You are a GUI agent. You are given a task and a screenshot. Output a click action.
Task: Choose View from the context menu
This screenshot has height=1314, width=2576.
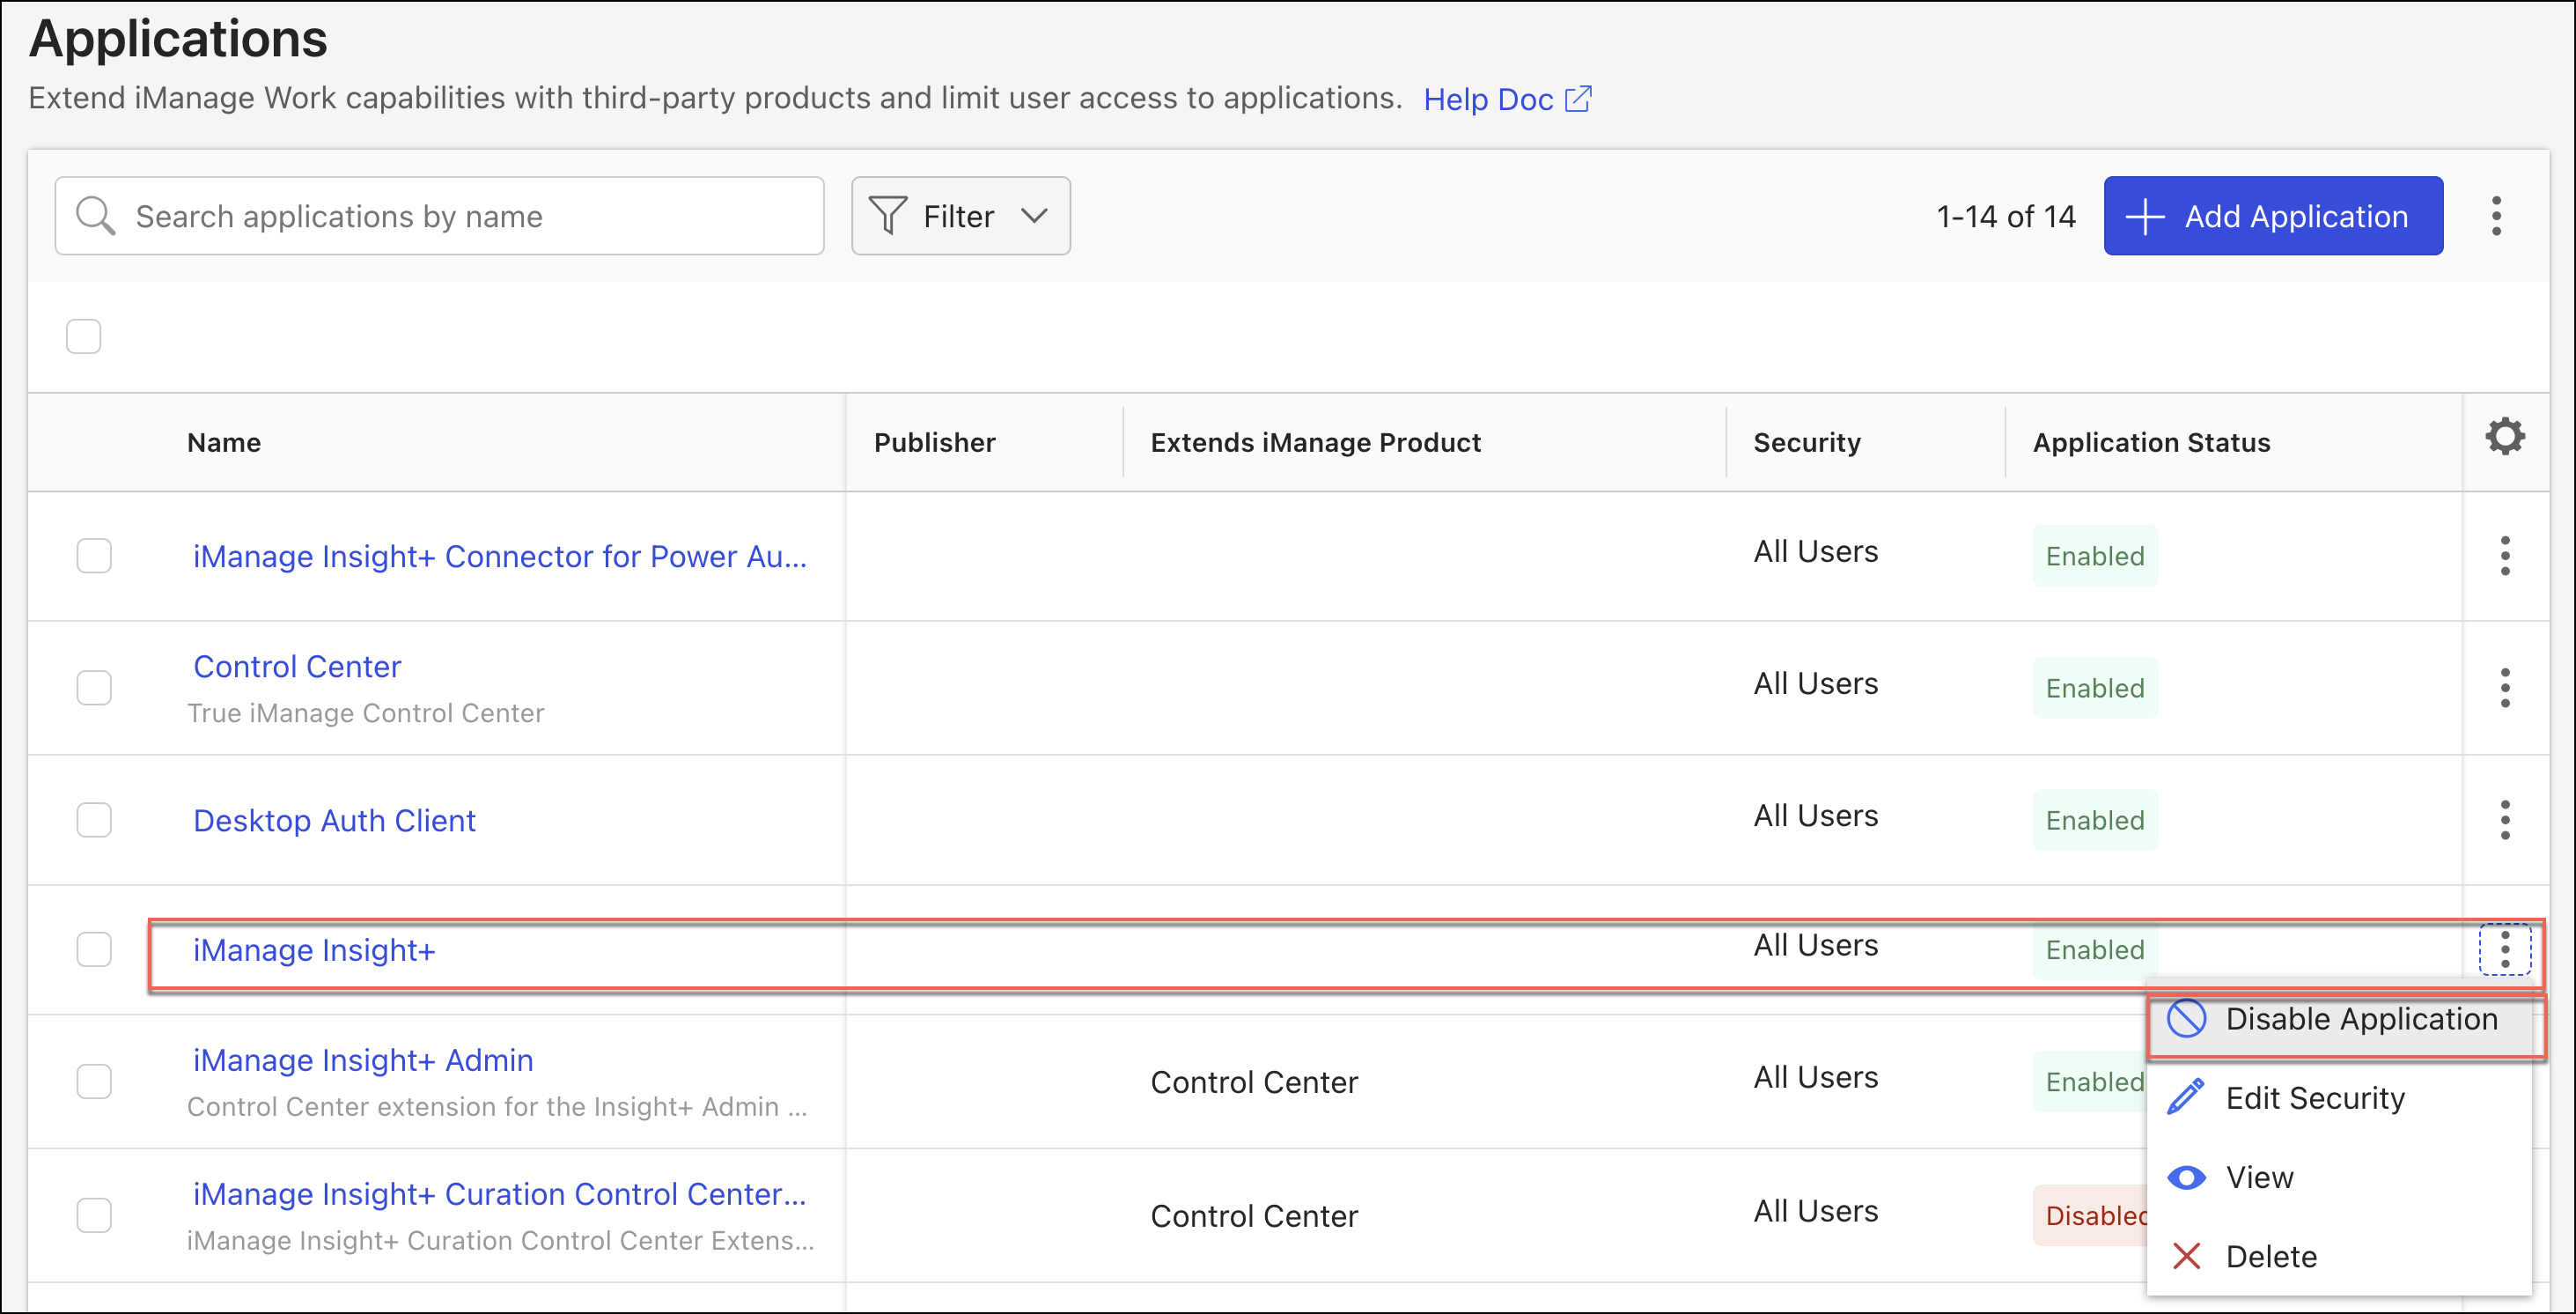tap(2340, 1177)
